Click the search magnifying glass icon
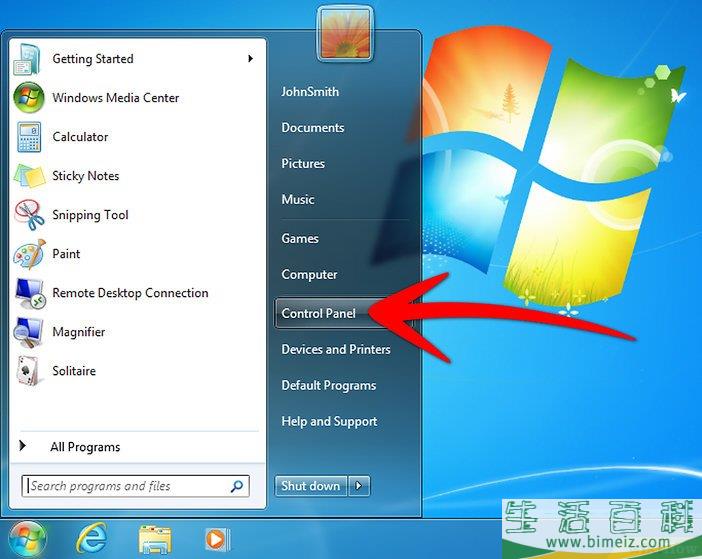Image resolution: width=702 pixels, height=559 pixels. (x=237, y=486)
